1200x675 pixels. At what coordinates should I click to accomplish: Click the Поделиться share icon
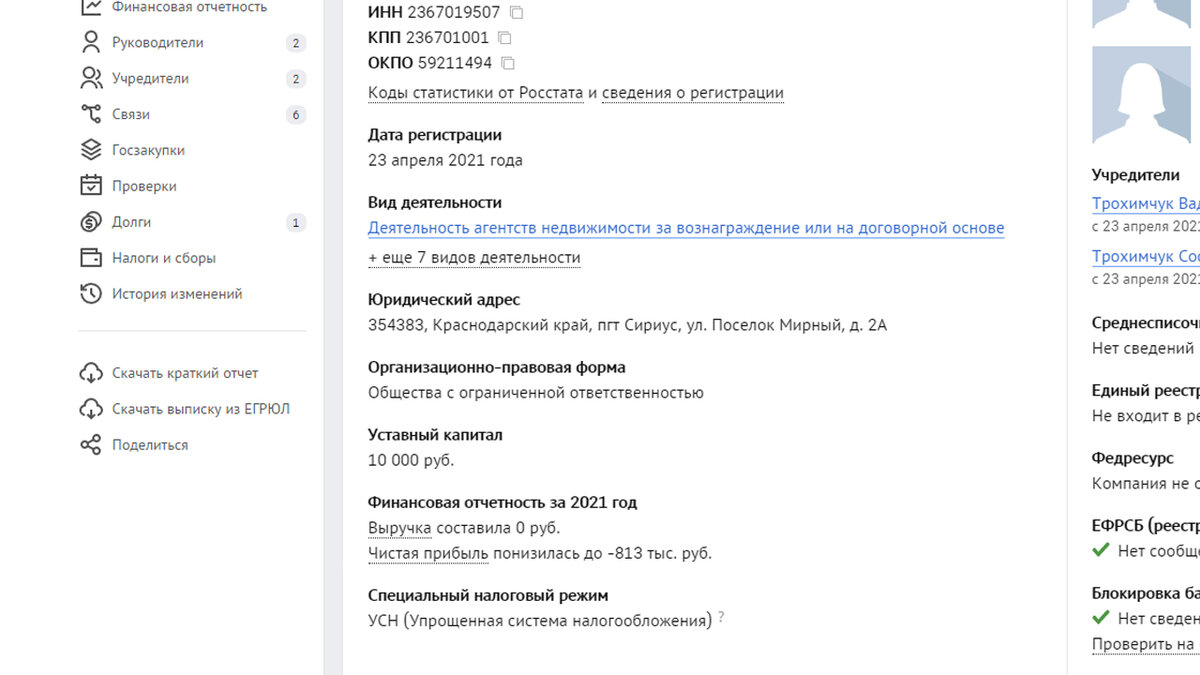(x=91, y=445)
